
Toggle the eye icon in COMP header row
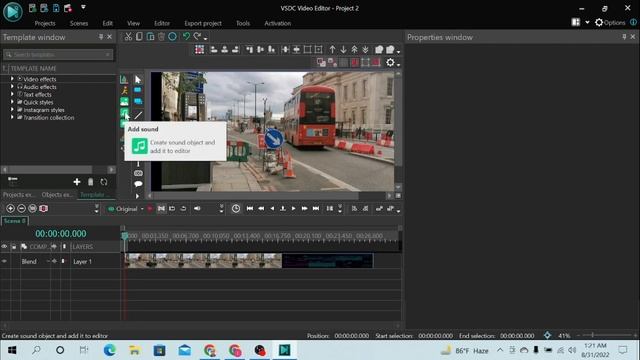(x=4, y=247)
